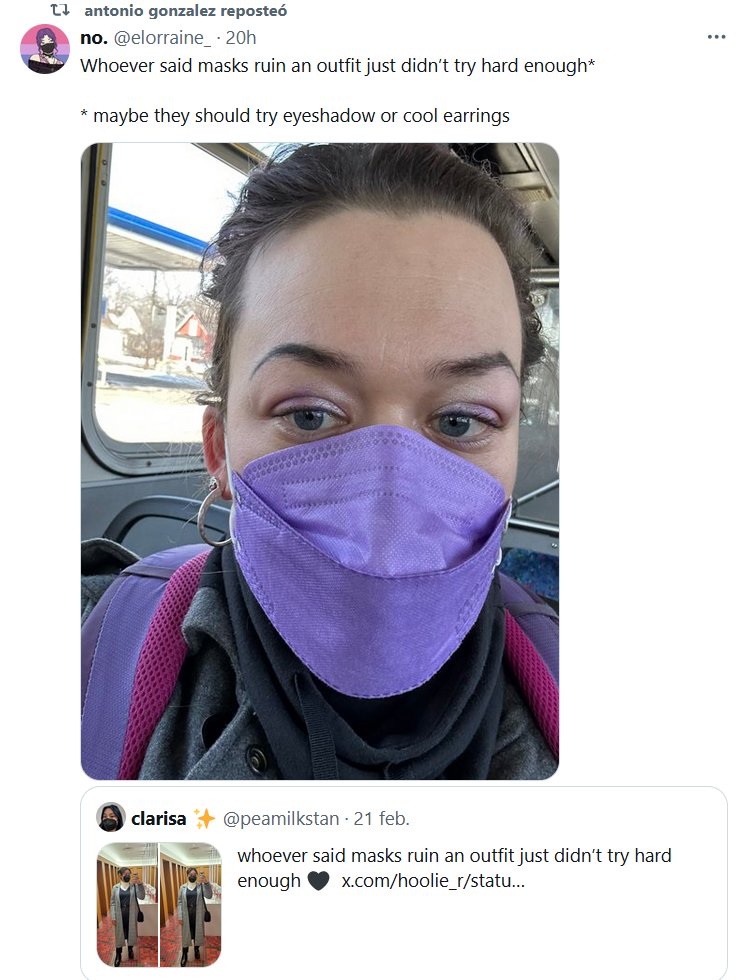
Task: Open the right outfit photo in quoted tweet
Action: pyautogui.click(x=191, y=904)
